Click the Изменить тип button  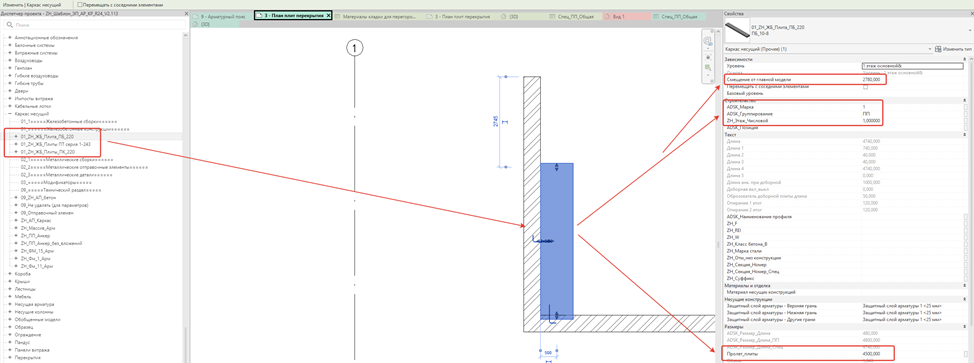point(950,49)
